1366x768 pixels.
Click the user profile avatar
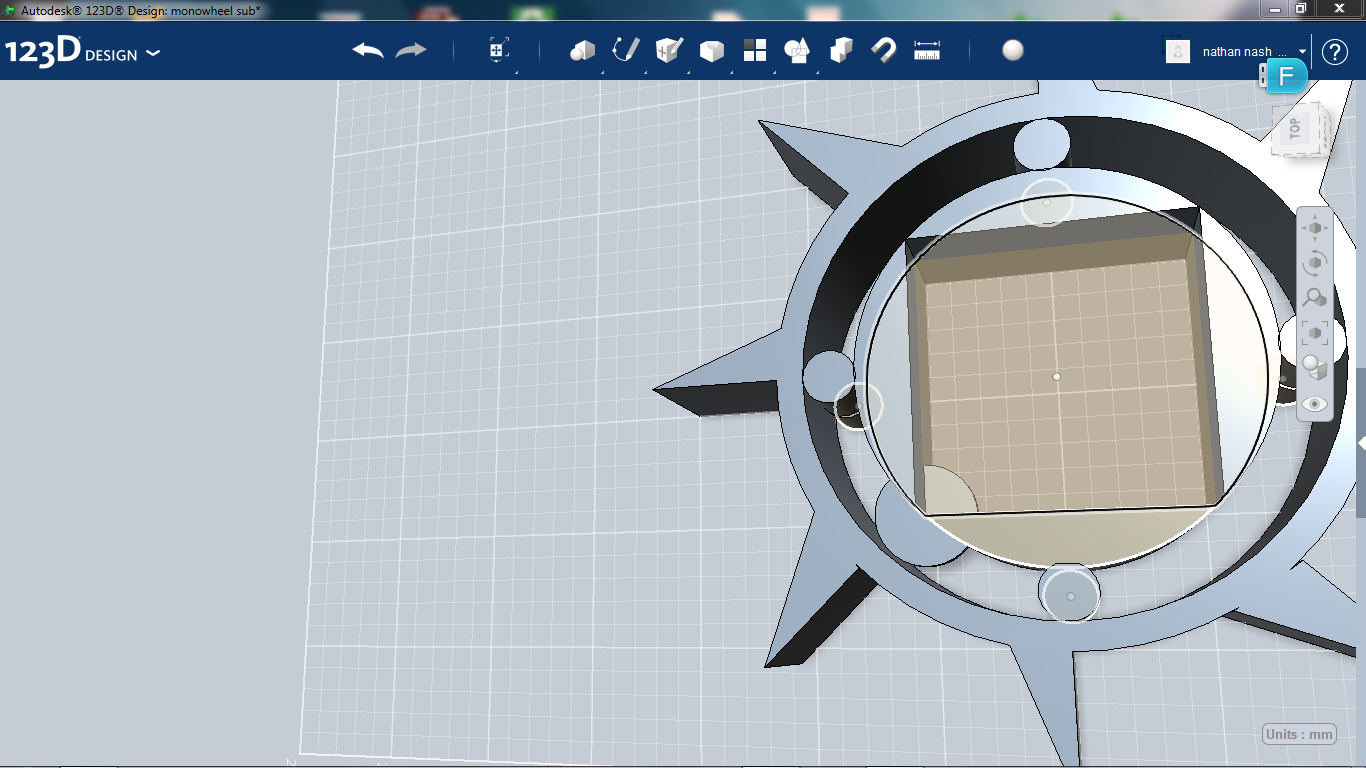point(1178,51)
